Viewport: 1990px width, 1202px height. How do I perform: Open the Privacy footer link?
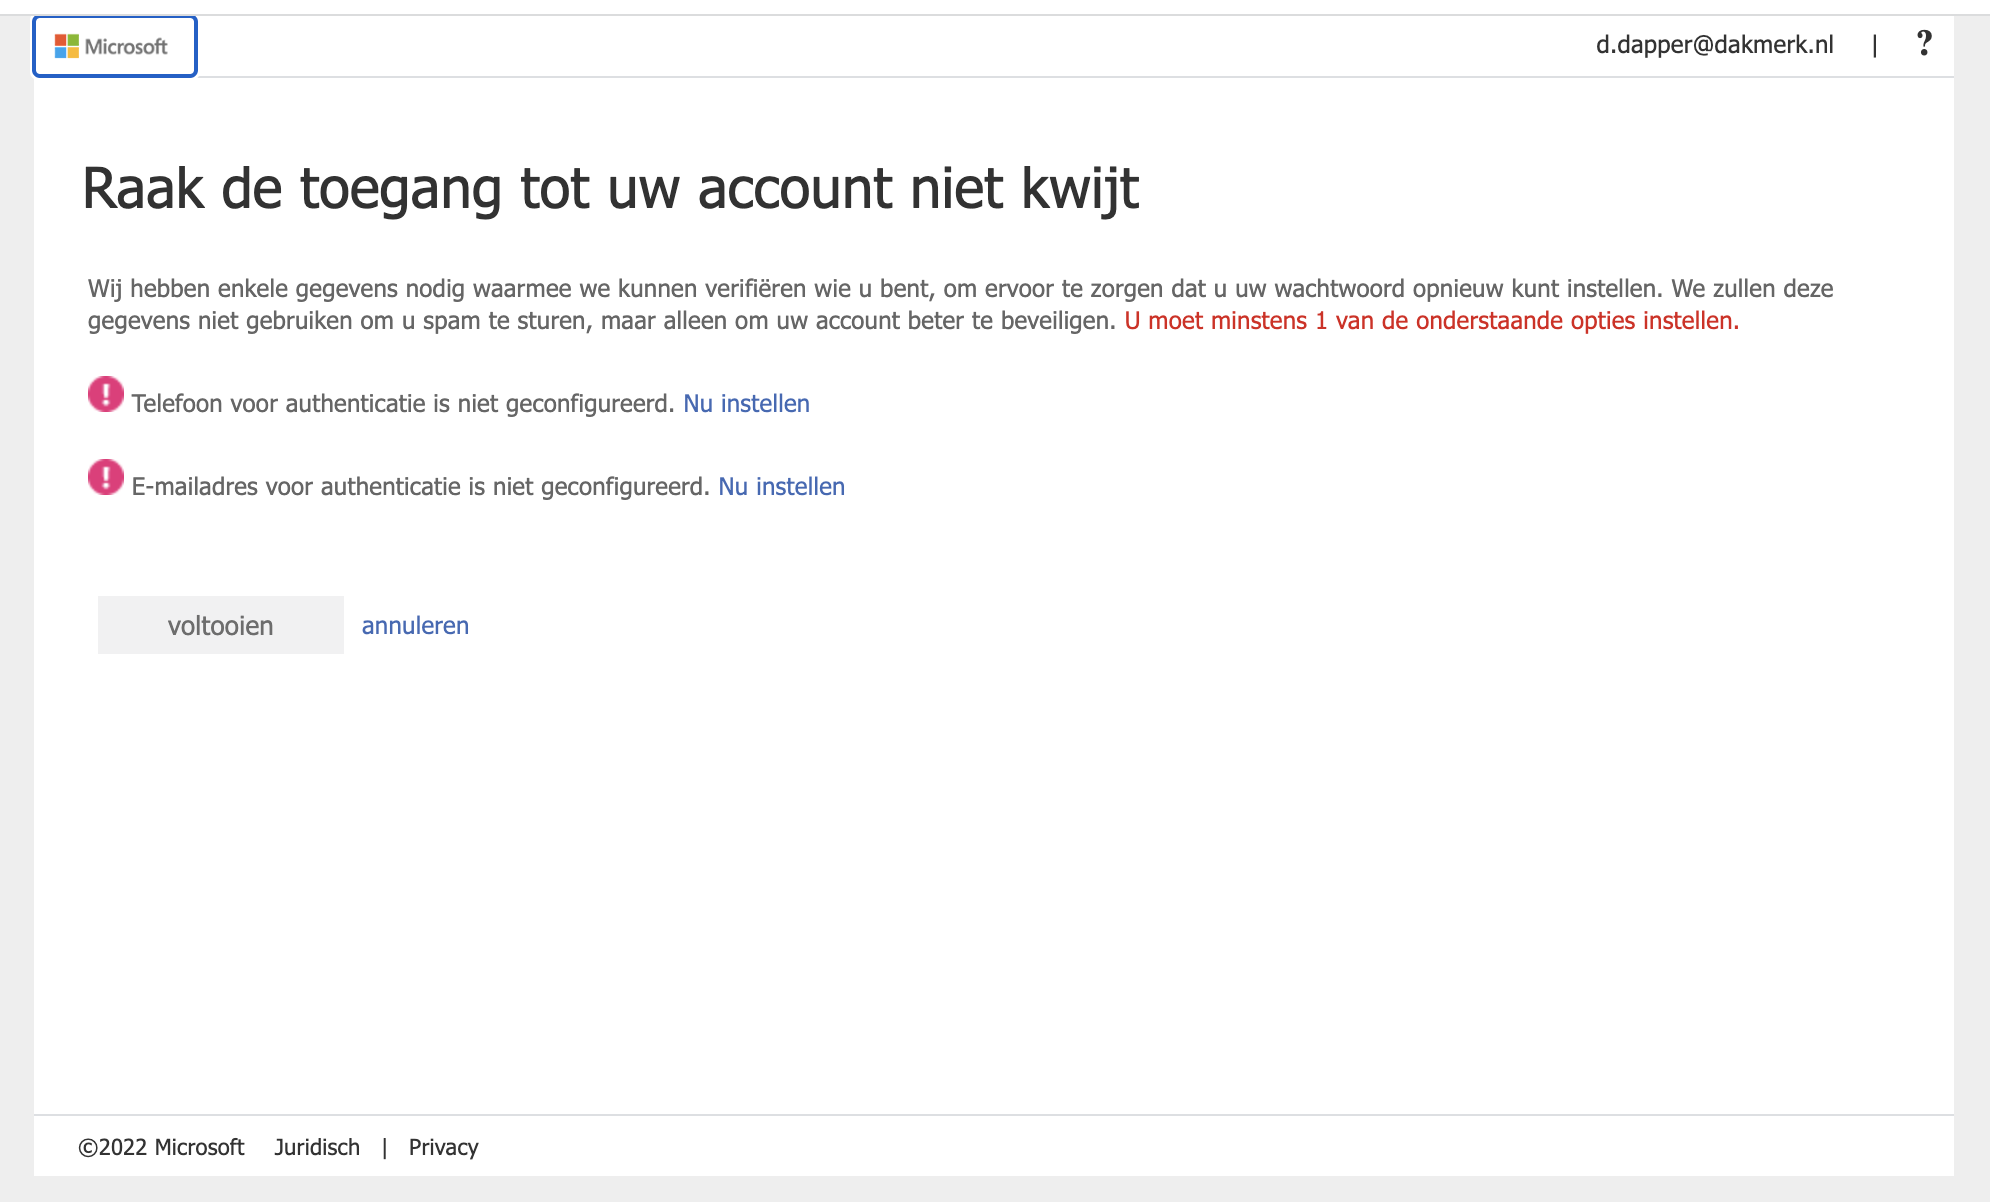(443, 1147)
